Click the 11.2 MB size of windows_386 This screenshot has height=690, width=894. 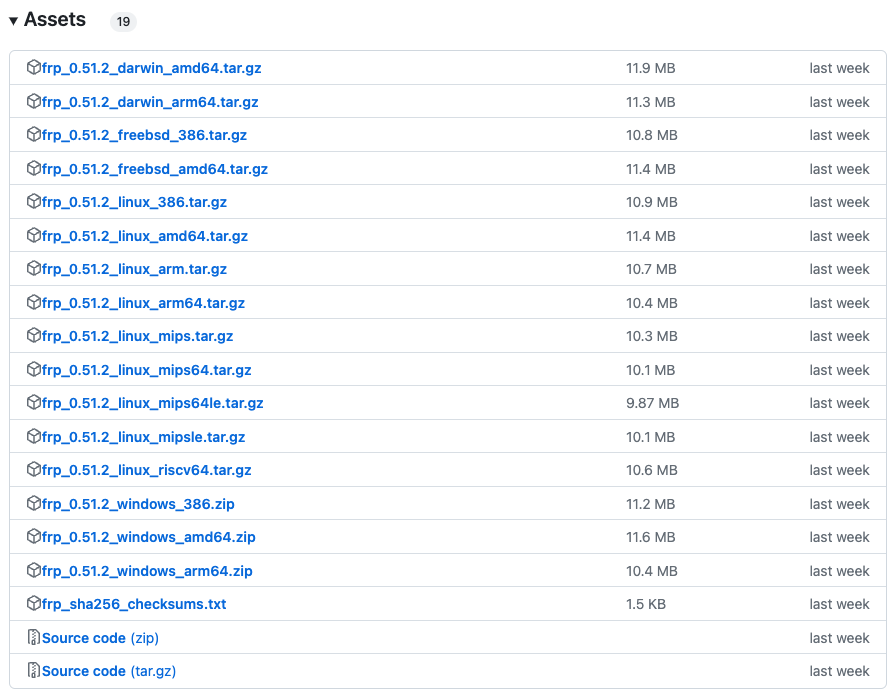click(x=651, y=504)
